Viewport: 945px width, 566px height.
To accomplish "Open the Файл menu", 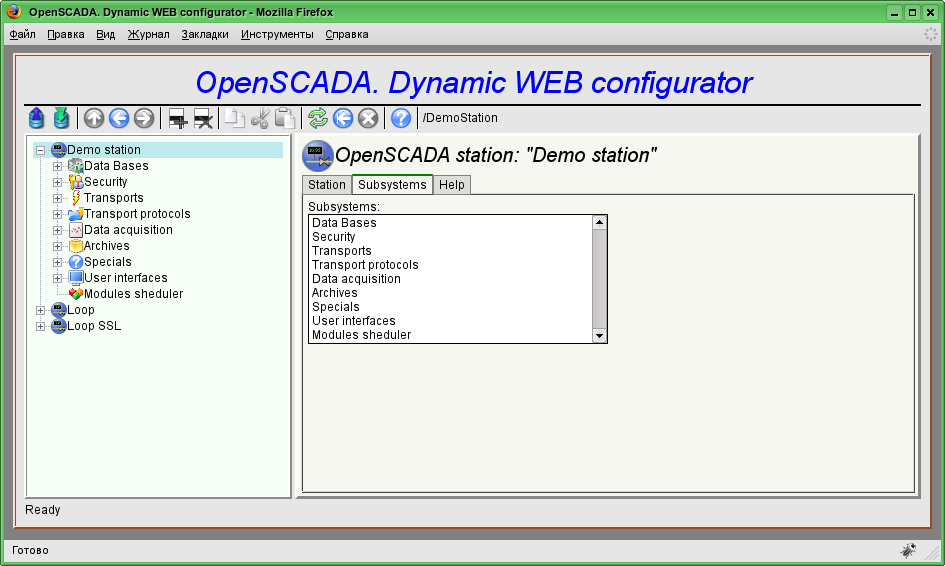I will pyautogui.click(x=22, y=34).
